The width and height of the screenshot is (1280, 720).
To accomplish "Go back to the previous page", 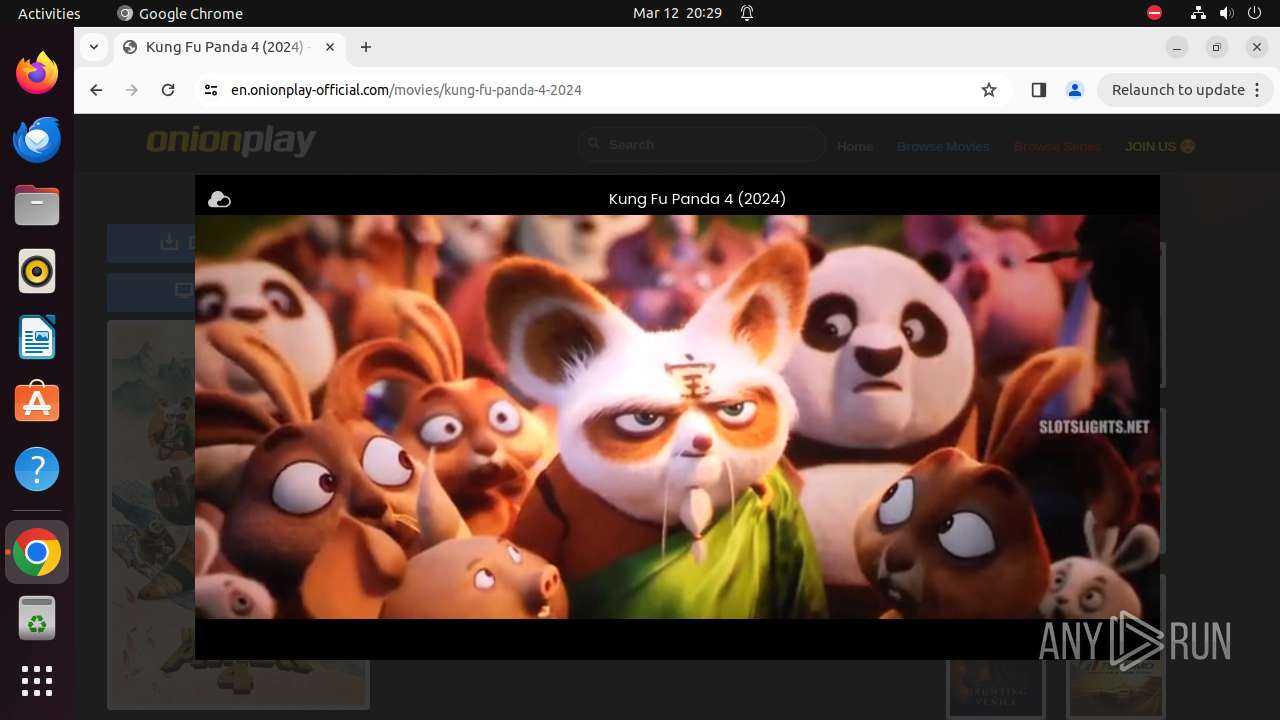I will pos(96,90).
